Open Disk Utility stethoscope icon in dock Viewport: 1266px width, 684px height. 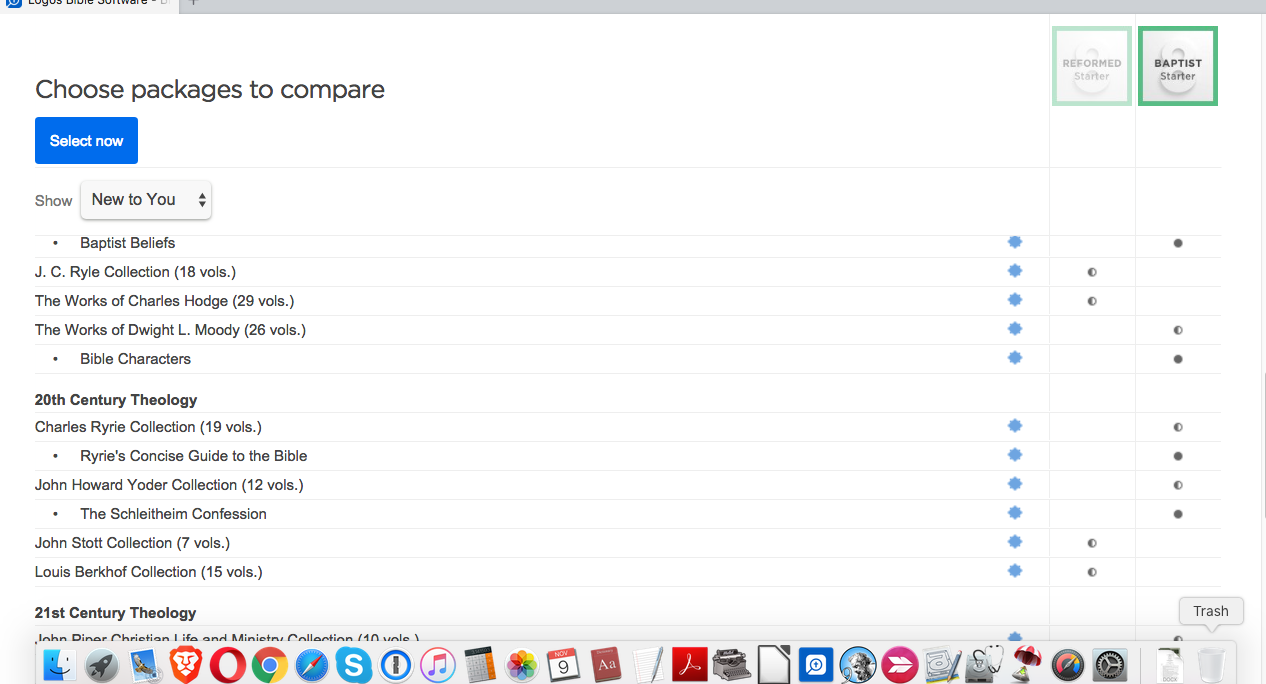coord(984,664)
